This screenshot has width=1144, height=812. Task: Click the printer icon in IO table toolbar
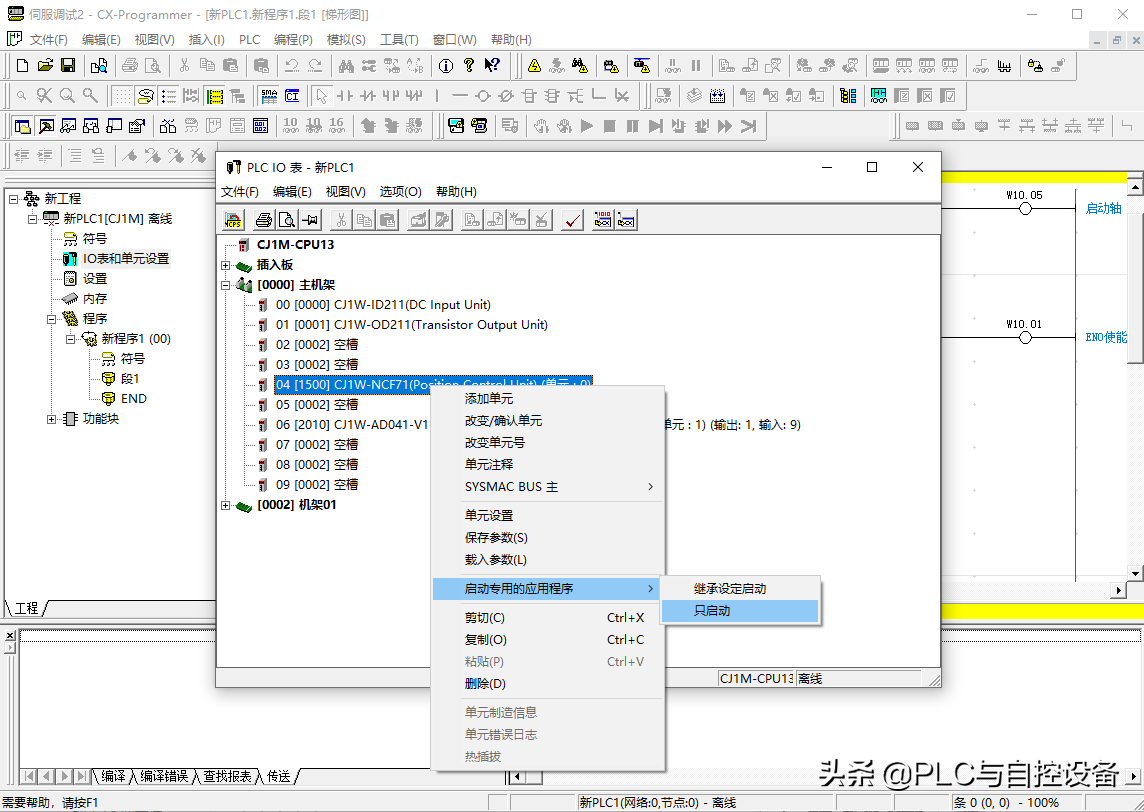point(263,221)
